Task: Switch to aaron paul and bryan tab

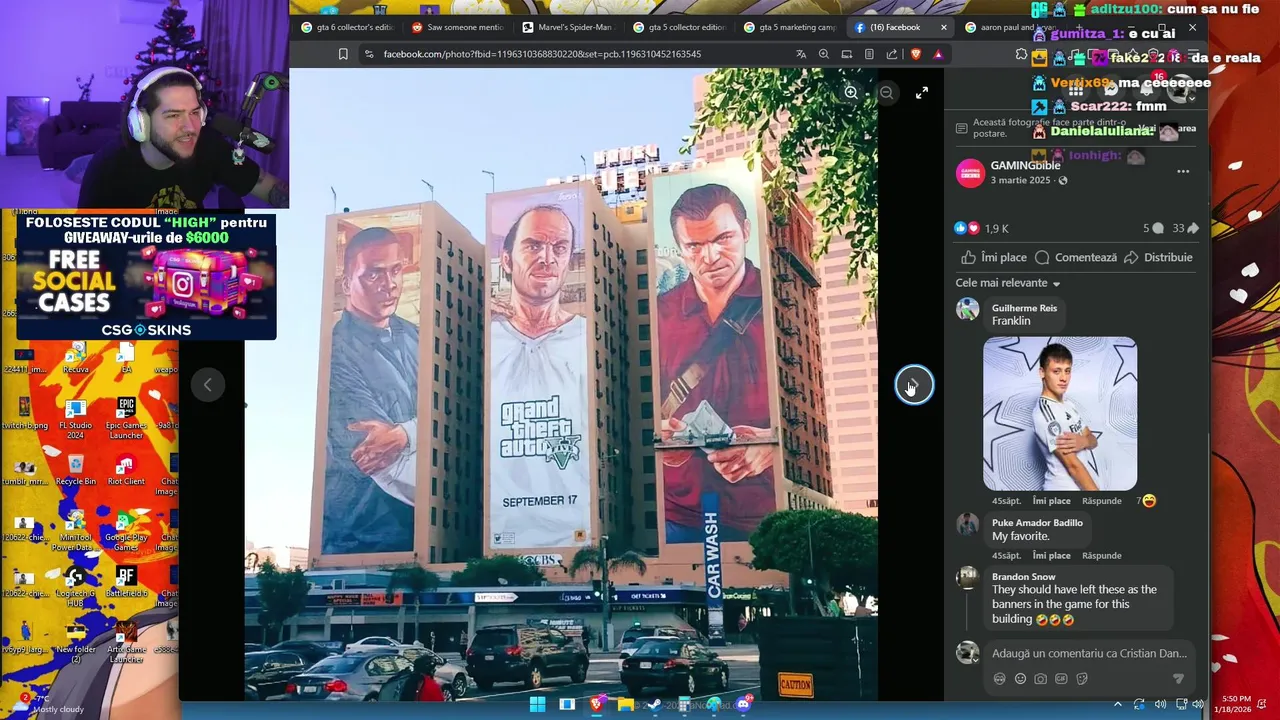Action: (x=1010, y=27)
